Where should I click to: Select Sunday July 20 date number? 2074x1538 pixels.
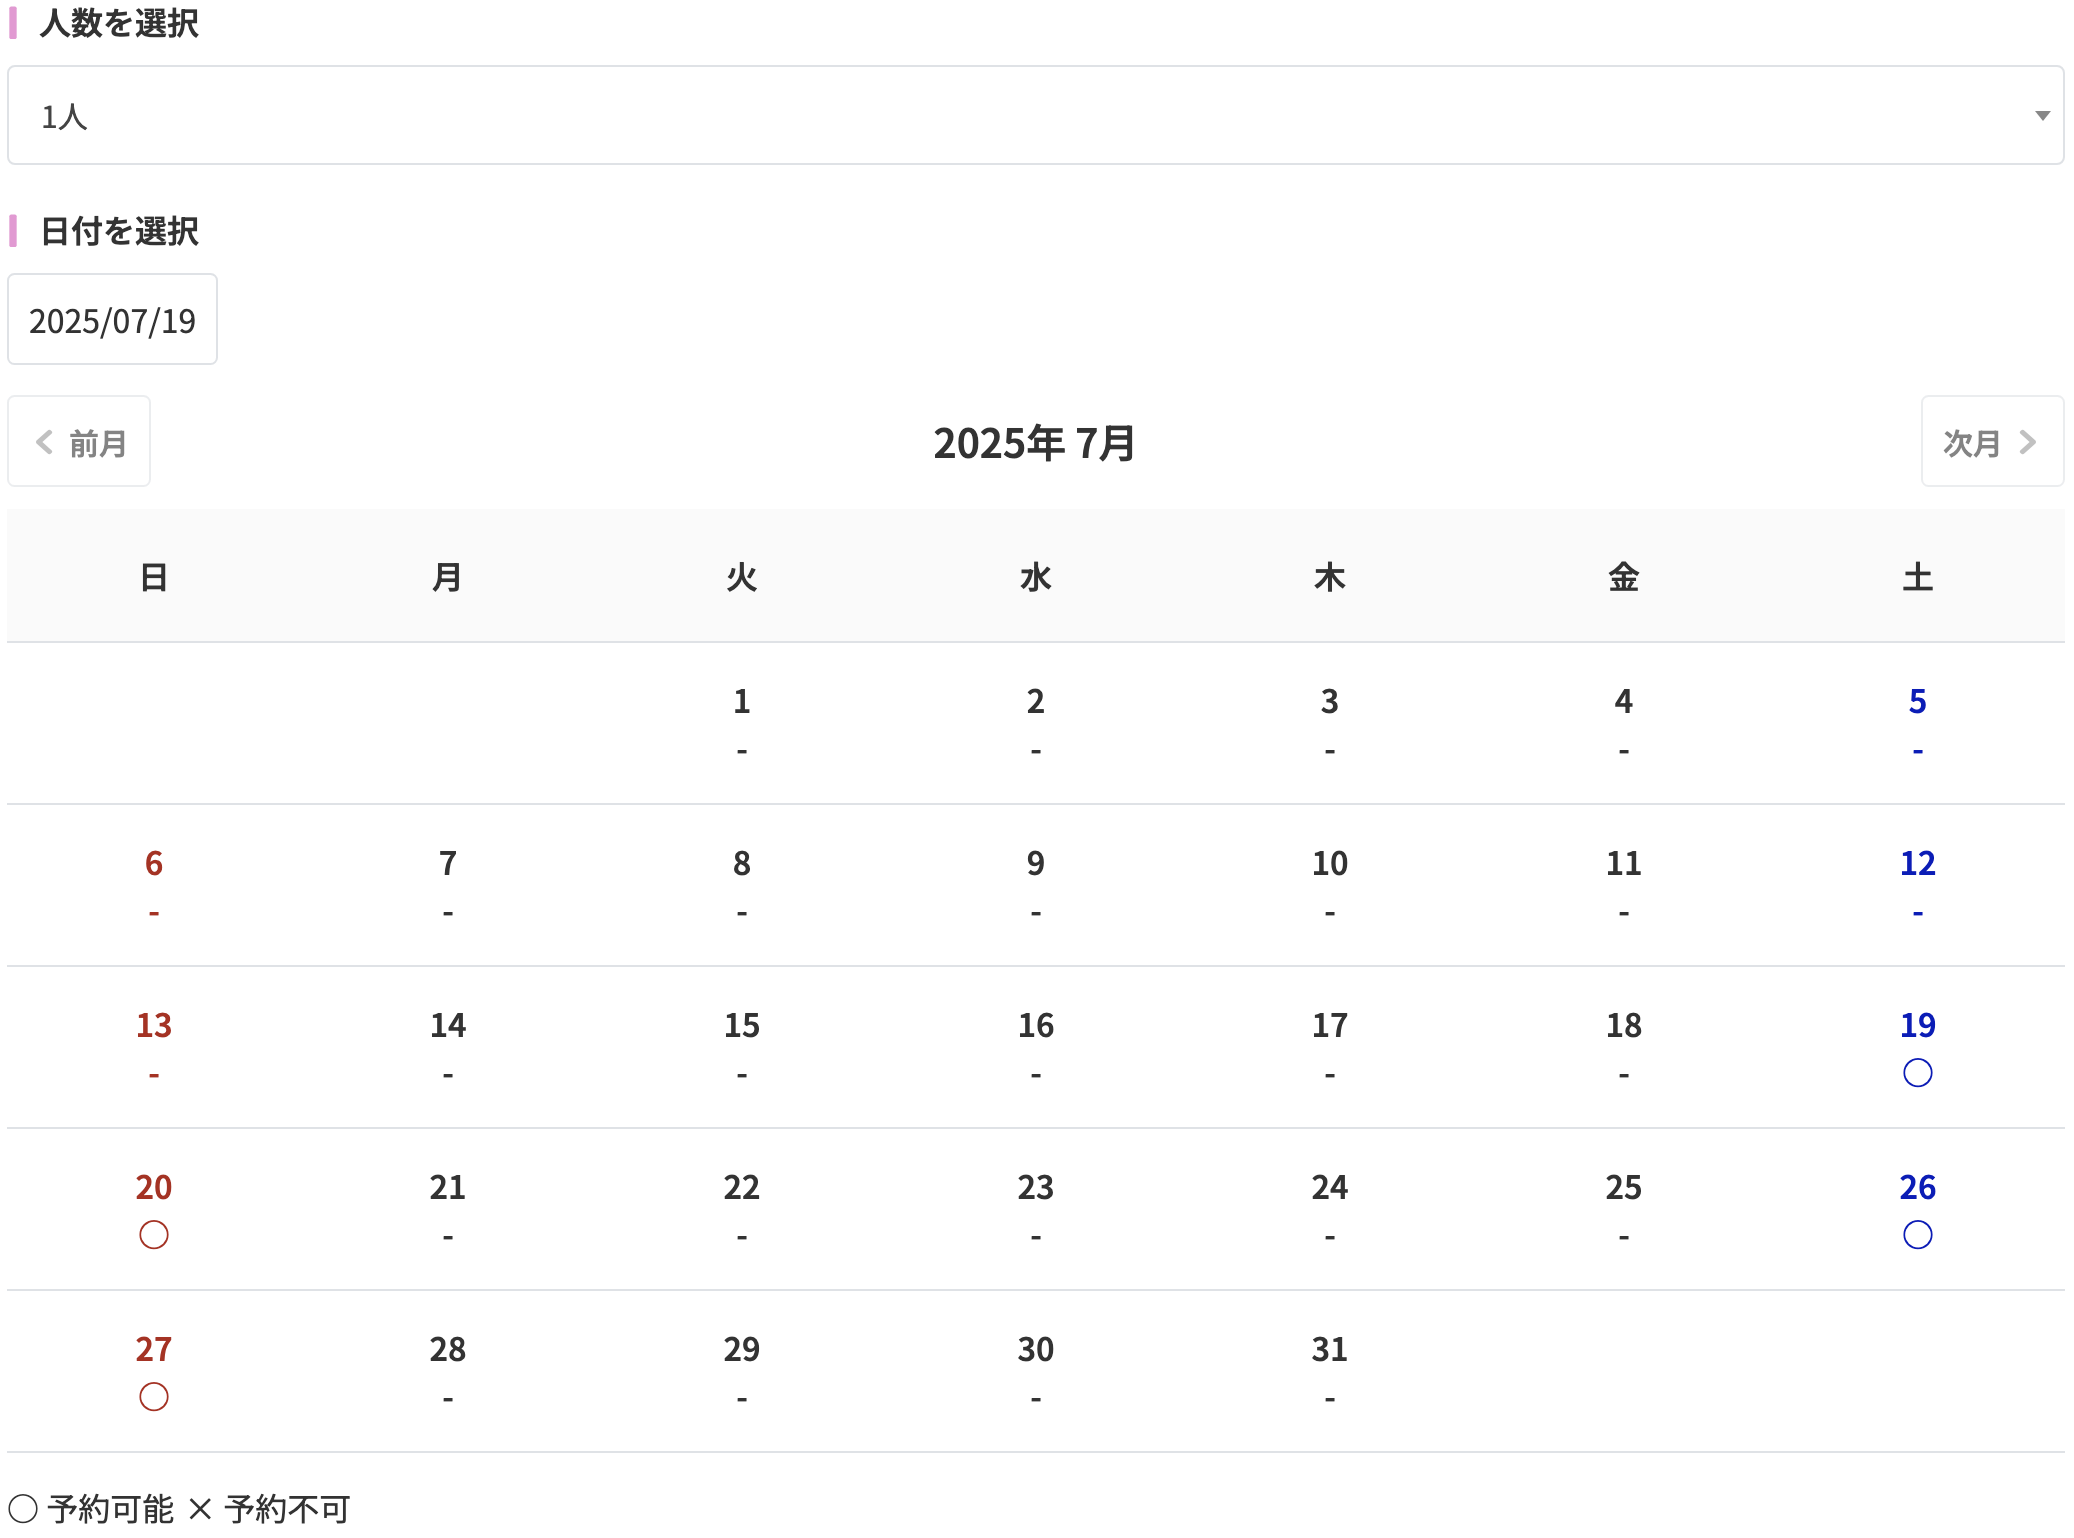154,1187
